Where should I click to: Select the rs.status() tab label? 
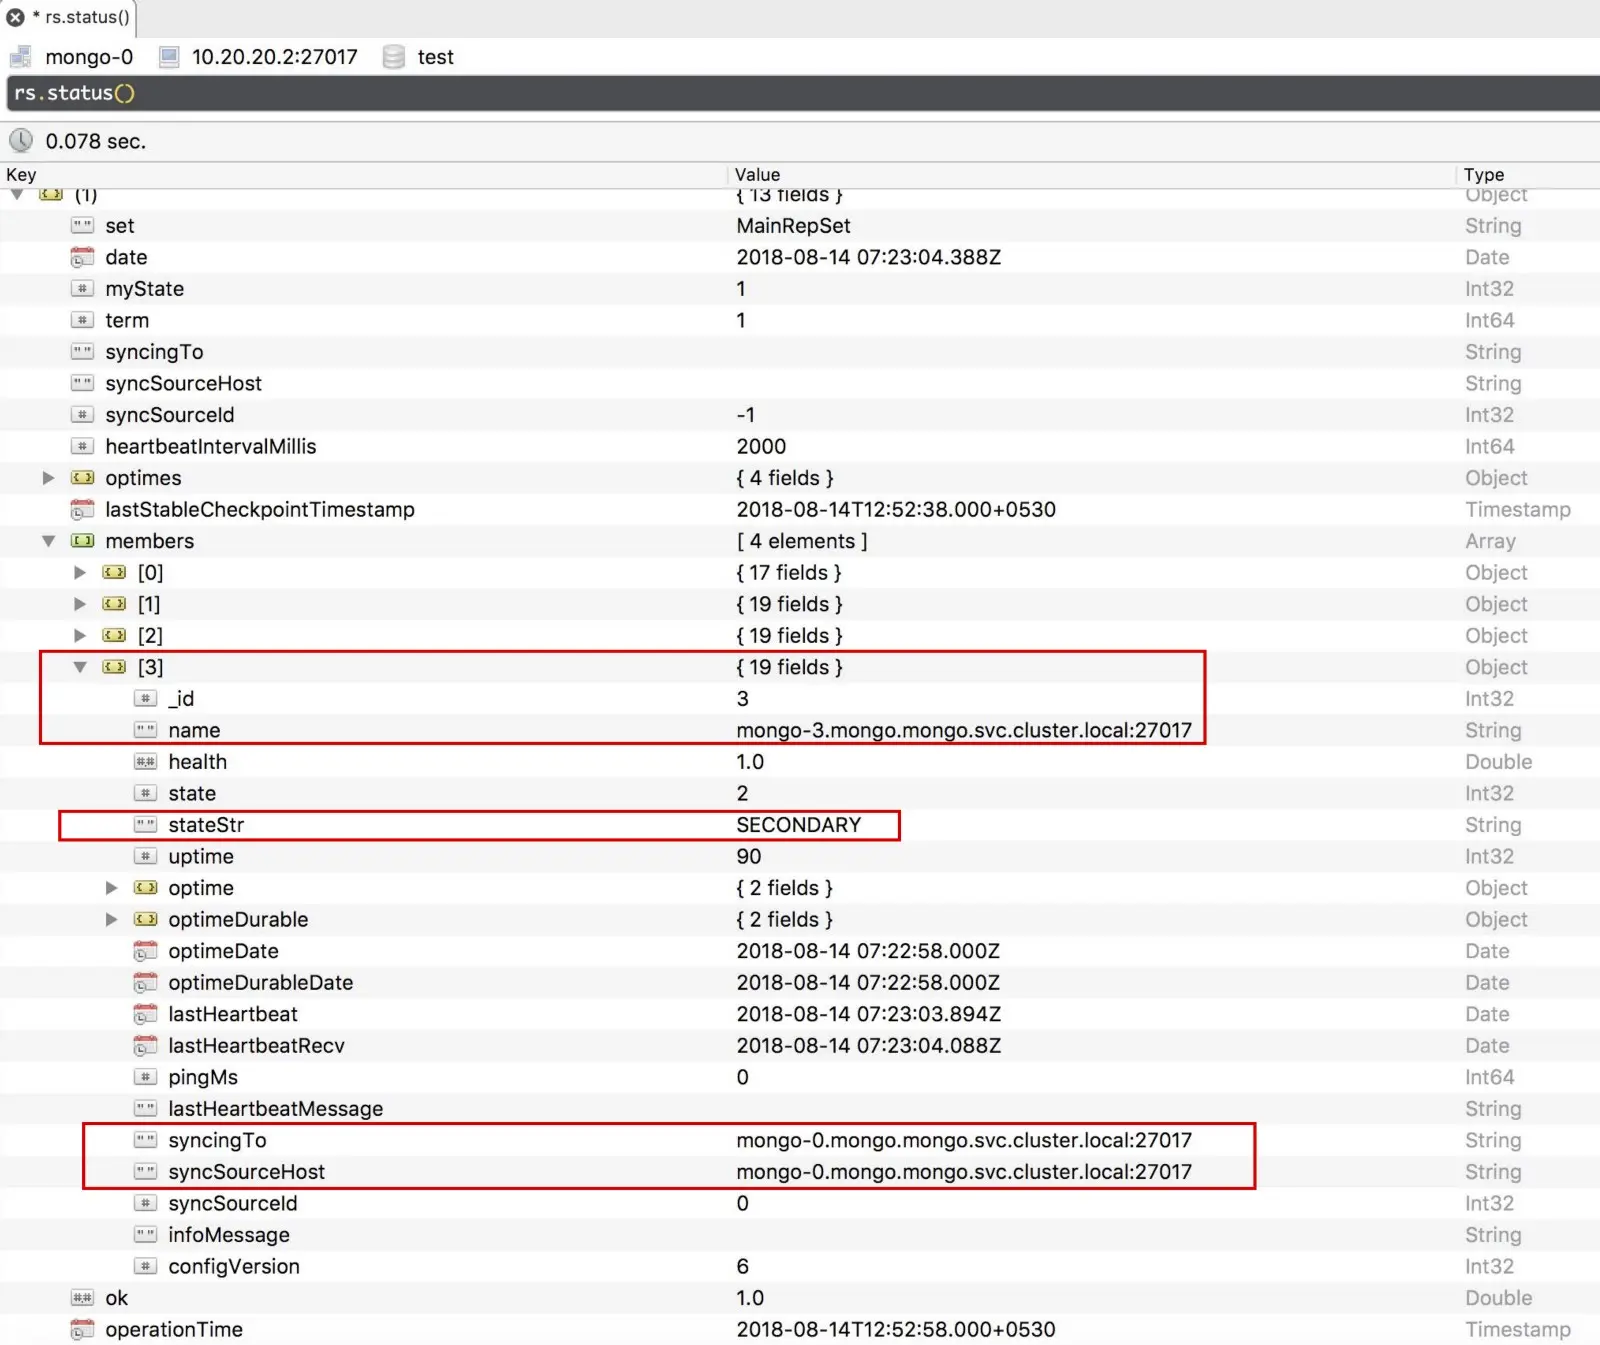click(x=87, y=17)
